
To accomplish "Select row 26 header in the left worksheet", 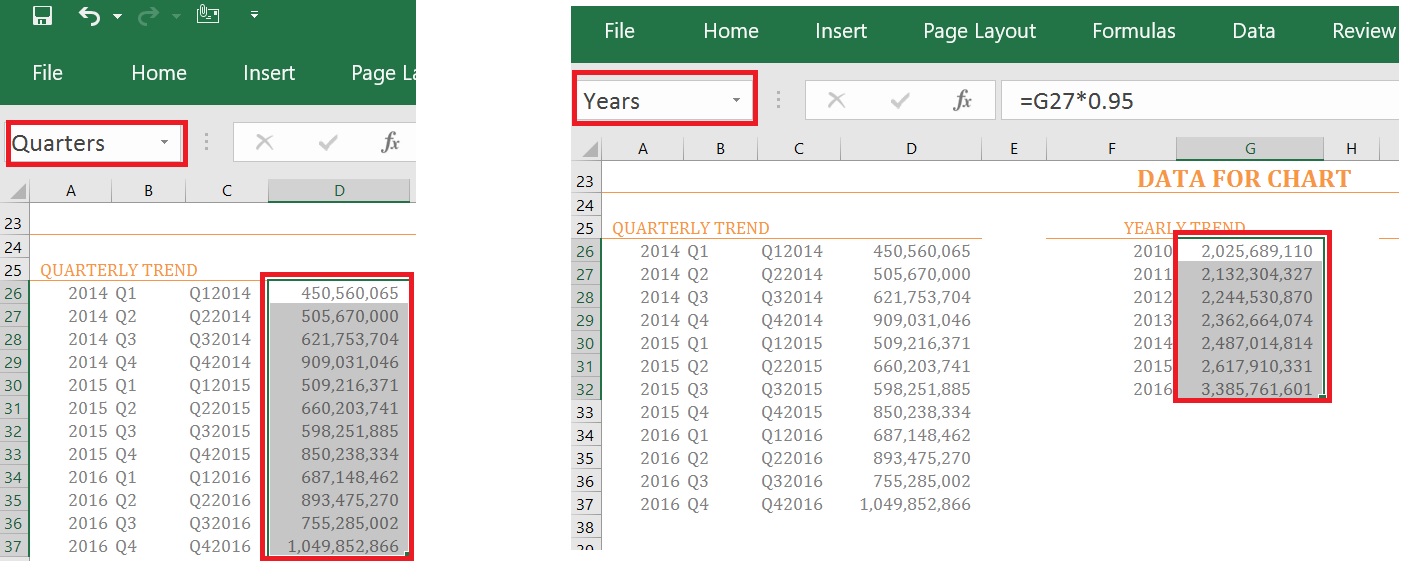I will point(15,294).
